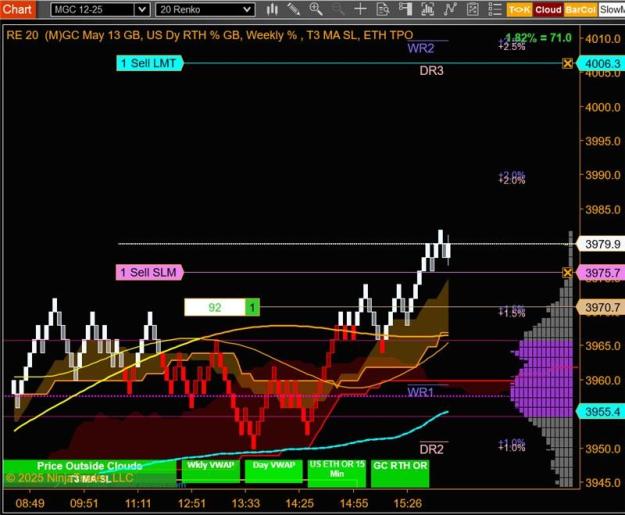
Task: Cancel the Sell LMT order with X
Action: click(567, 63)
